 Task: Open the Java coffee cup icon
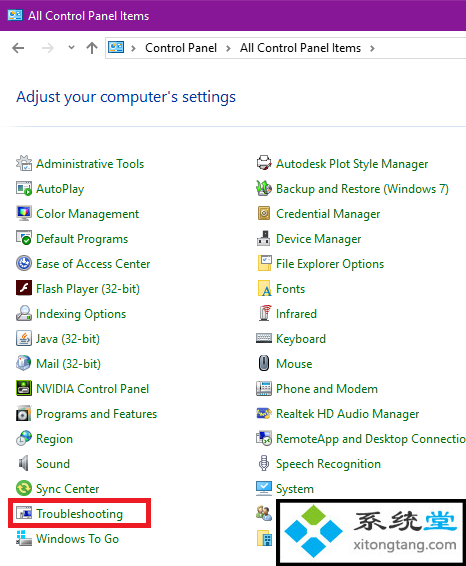coord(24,339)
